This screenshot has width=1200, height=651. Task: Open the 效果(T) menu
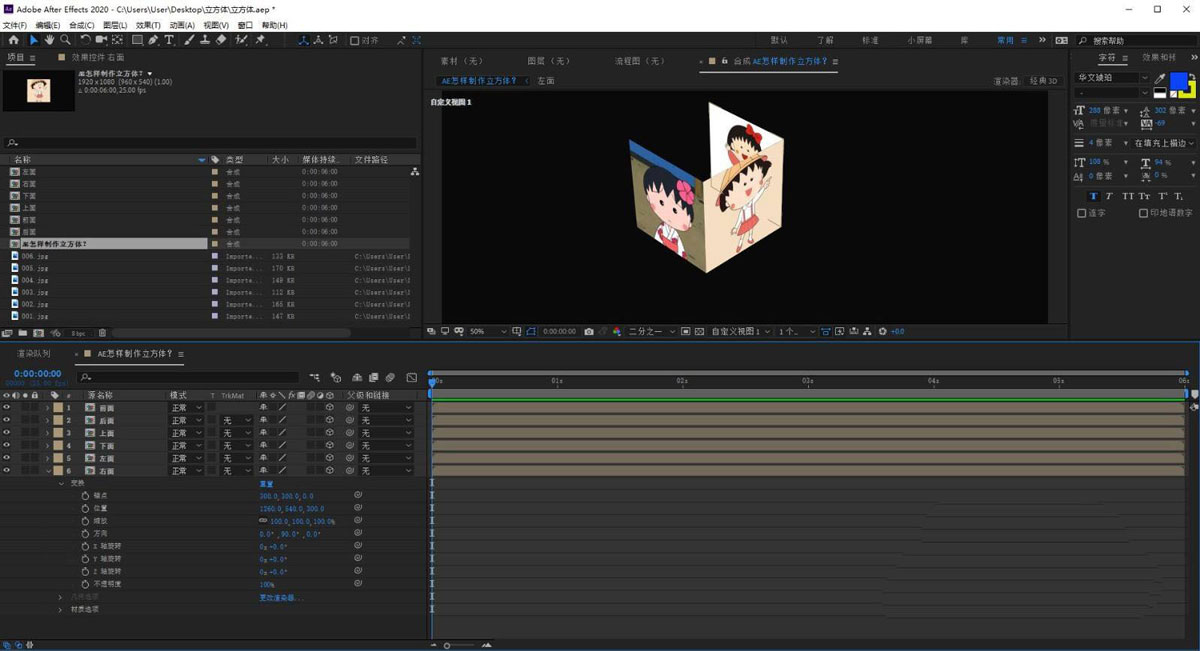coord(148,25)
